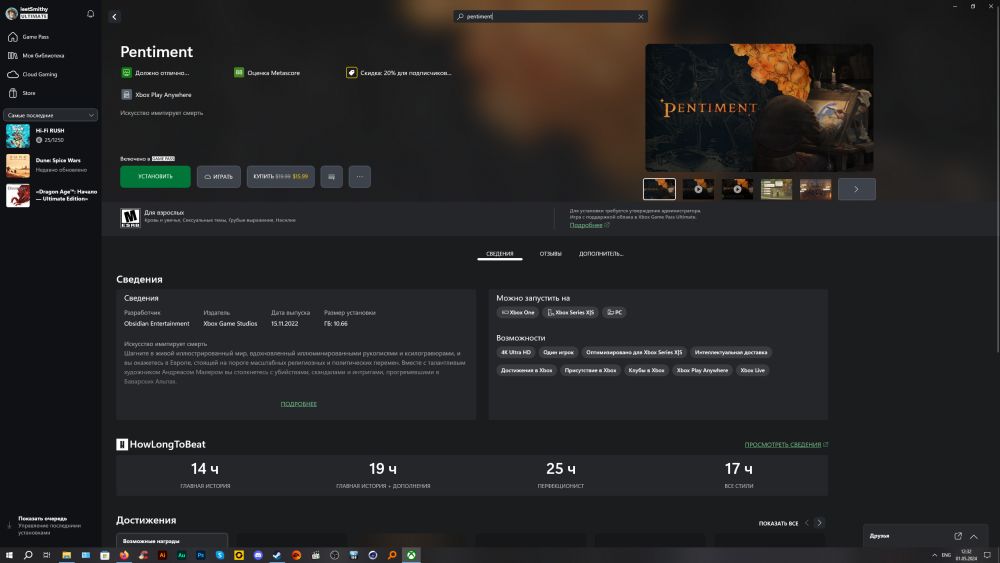The image size is (1000, 563).
Task: Open Cloud Gaming in the sidebar
Action: pos(40,74)
